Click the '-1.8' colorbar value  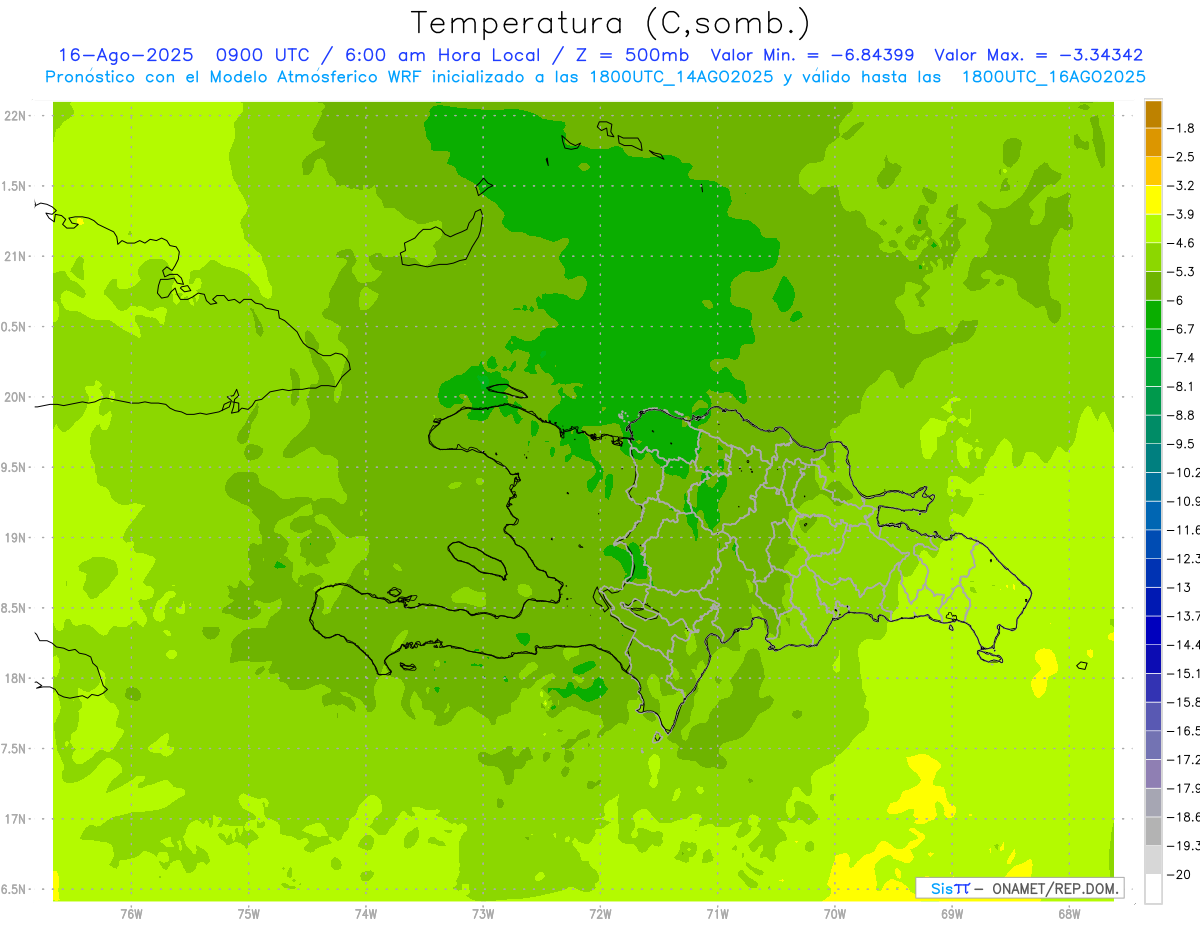pyautogui.click(x=1181, y=128)
